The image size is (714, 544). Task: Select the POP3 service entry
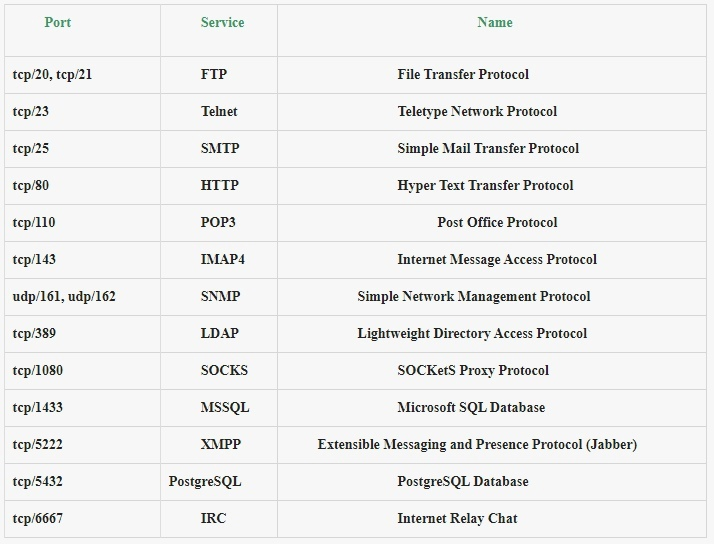click(x=218, y=222)
